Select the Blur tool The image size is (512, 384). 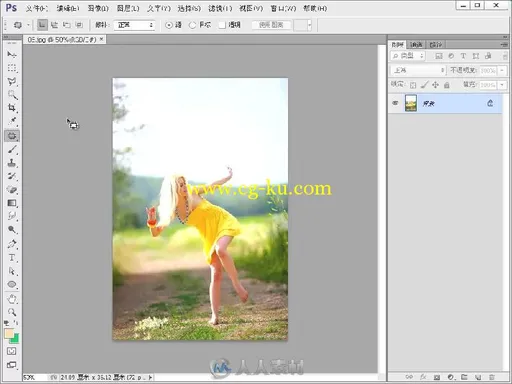coord(12,216)
